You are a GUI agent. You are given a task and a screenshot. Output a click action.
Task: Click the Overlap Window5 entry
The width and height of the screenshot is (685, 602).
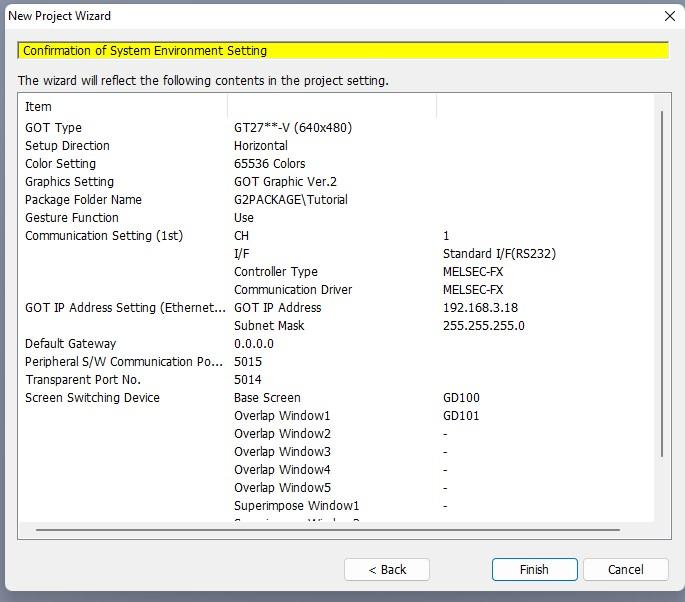pos(282,487)
